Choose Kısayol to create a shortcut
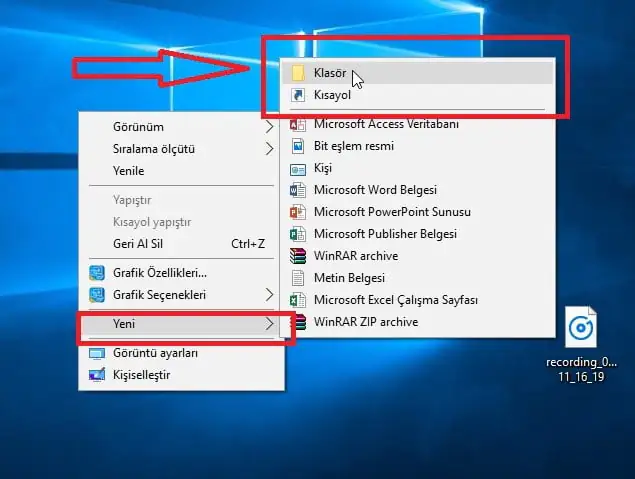This screenshot has height=479, width=635. [x=418, y=95]
